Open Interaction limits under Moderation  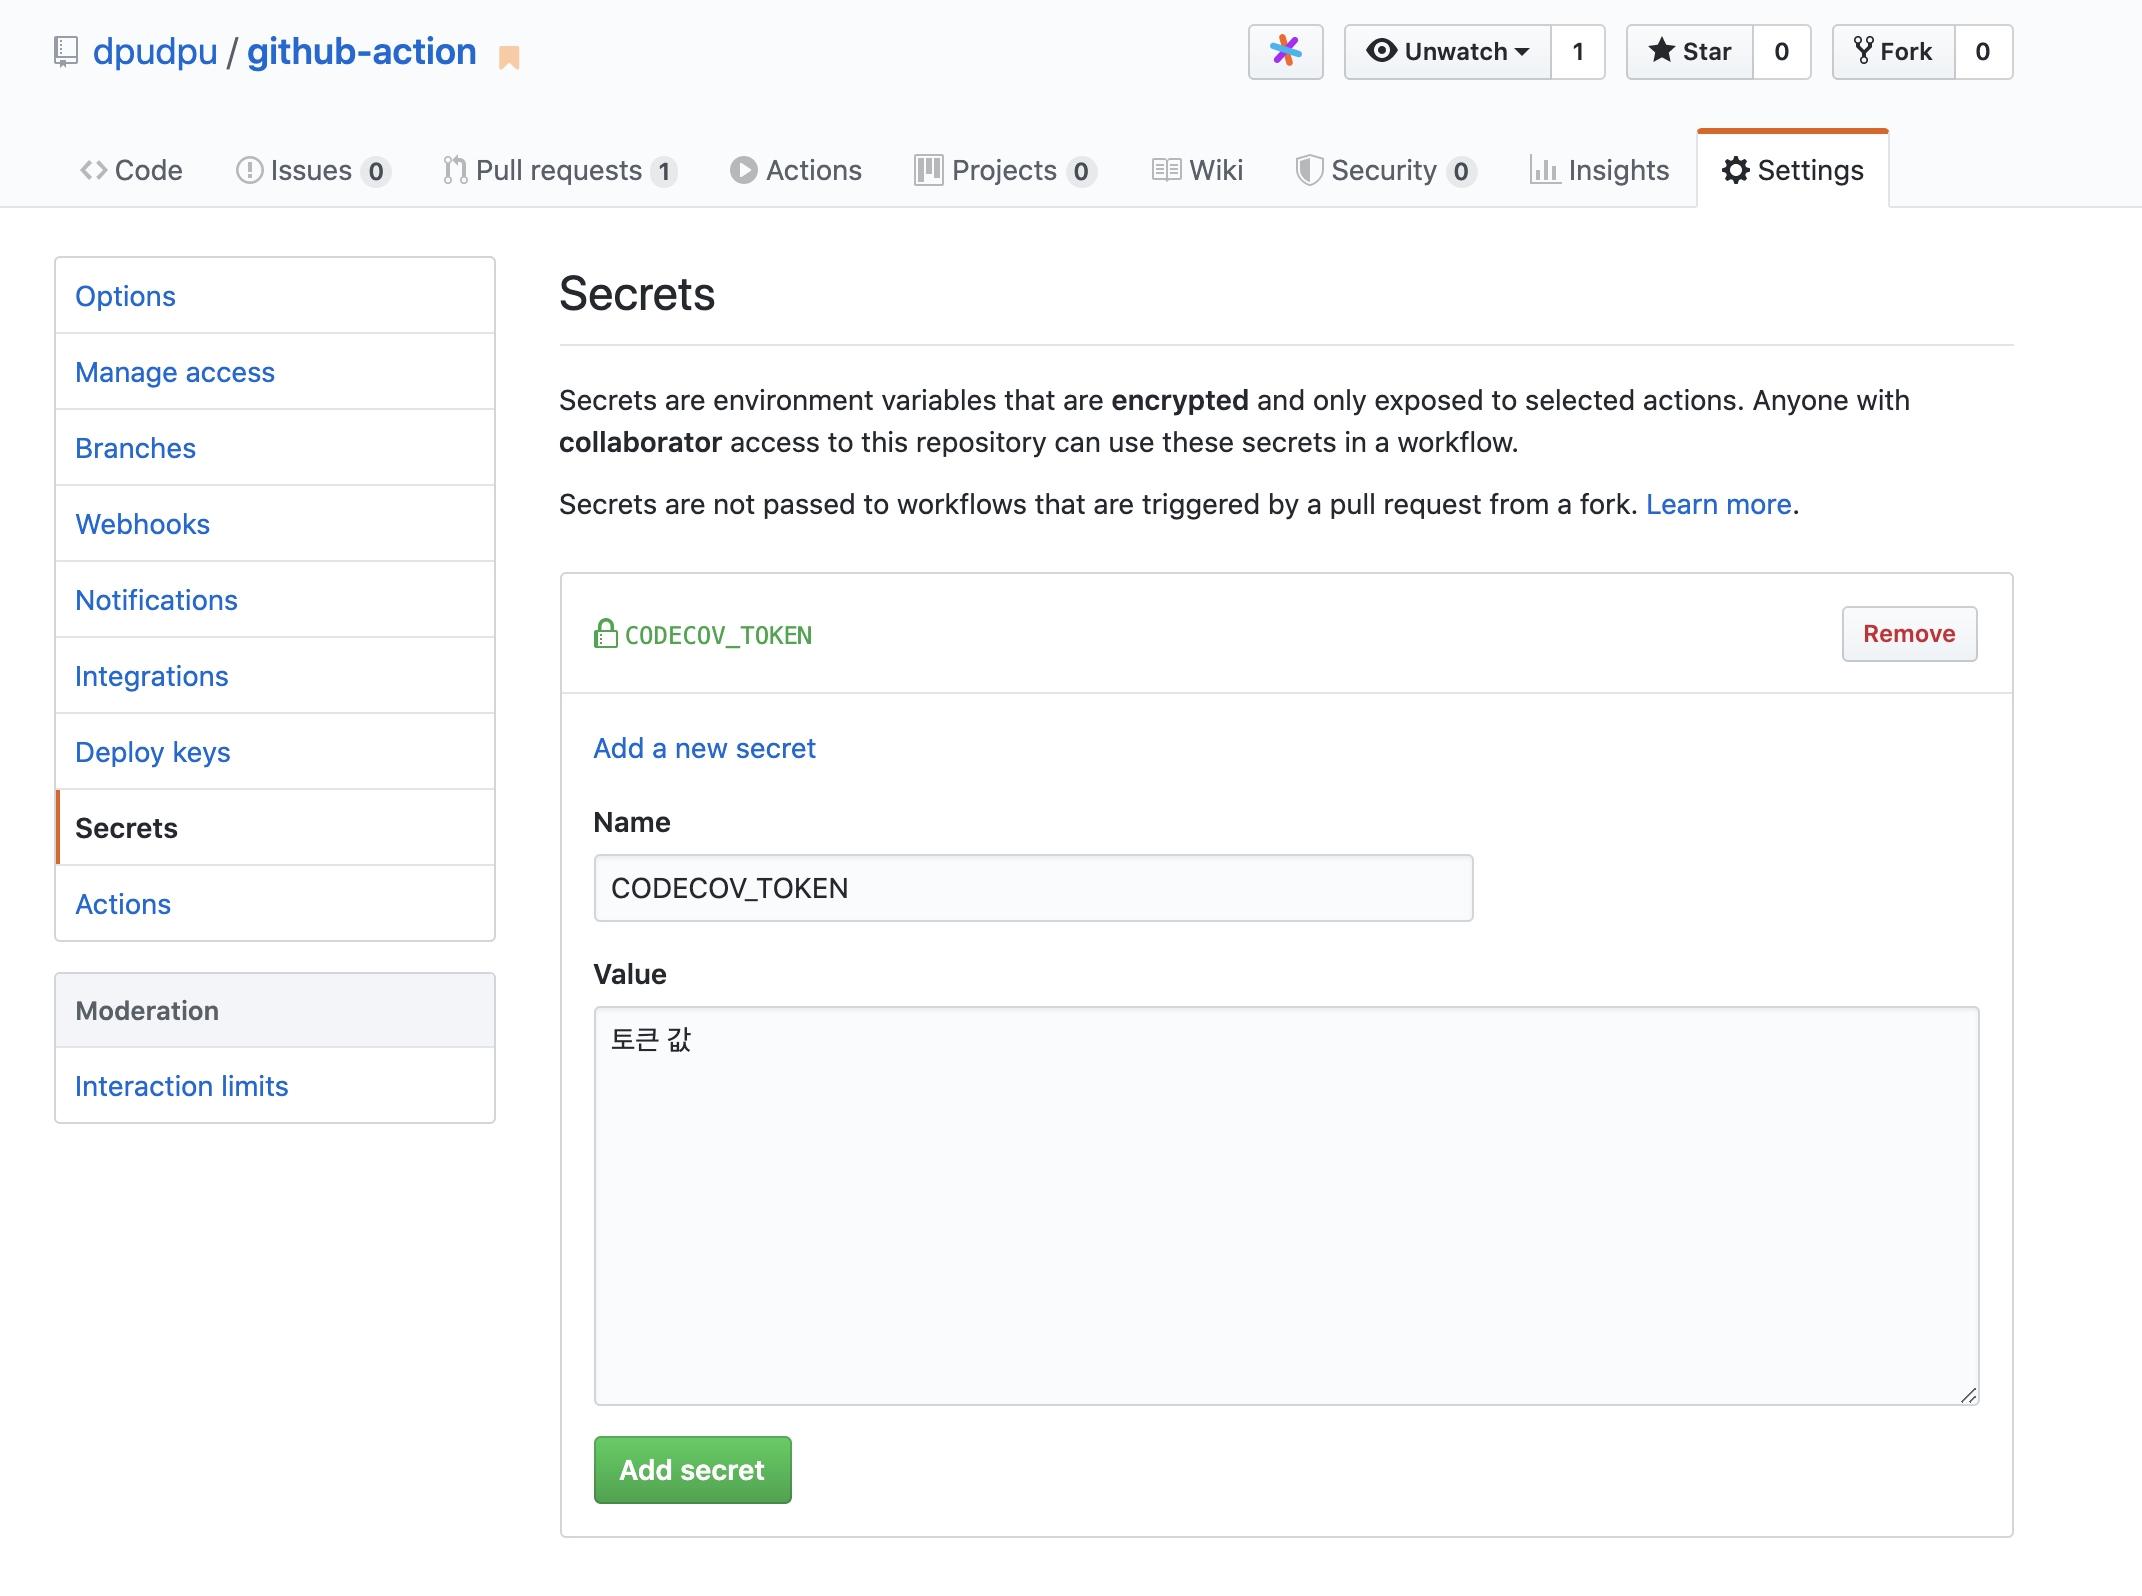tap(182, 1086)
